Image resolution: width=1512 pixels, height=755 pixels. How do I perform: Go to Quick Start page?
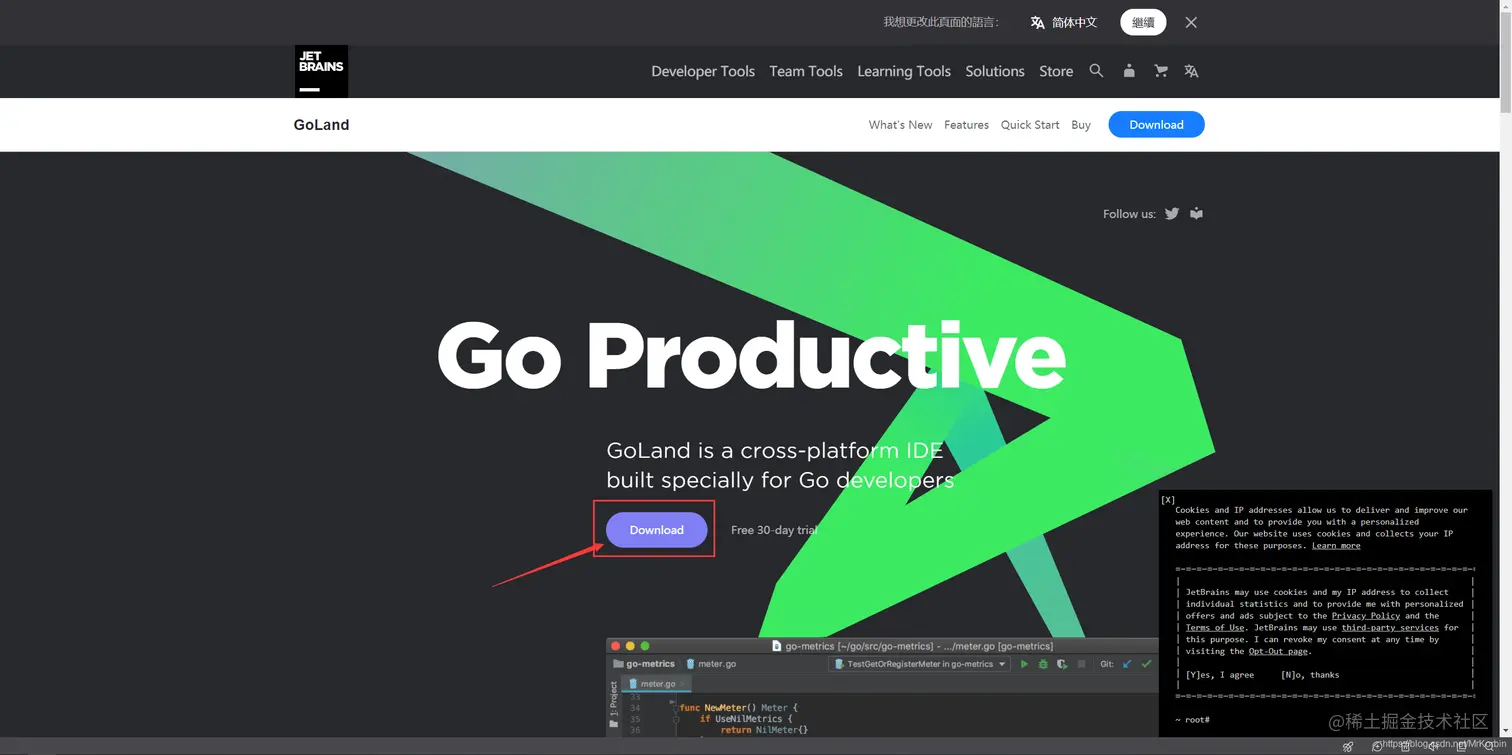click(x=1030, y=125)
